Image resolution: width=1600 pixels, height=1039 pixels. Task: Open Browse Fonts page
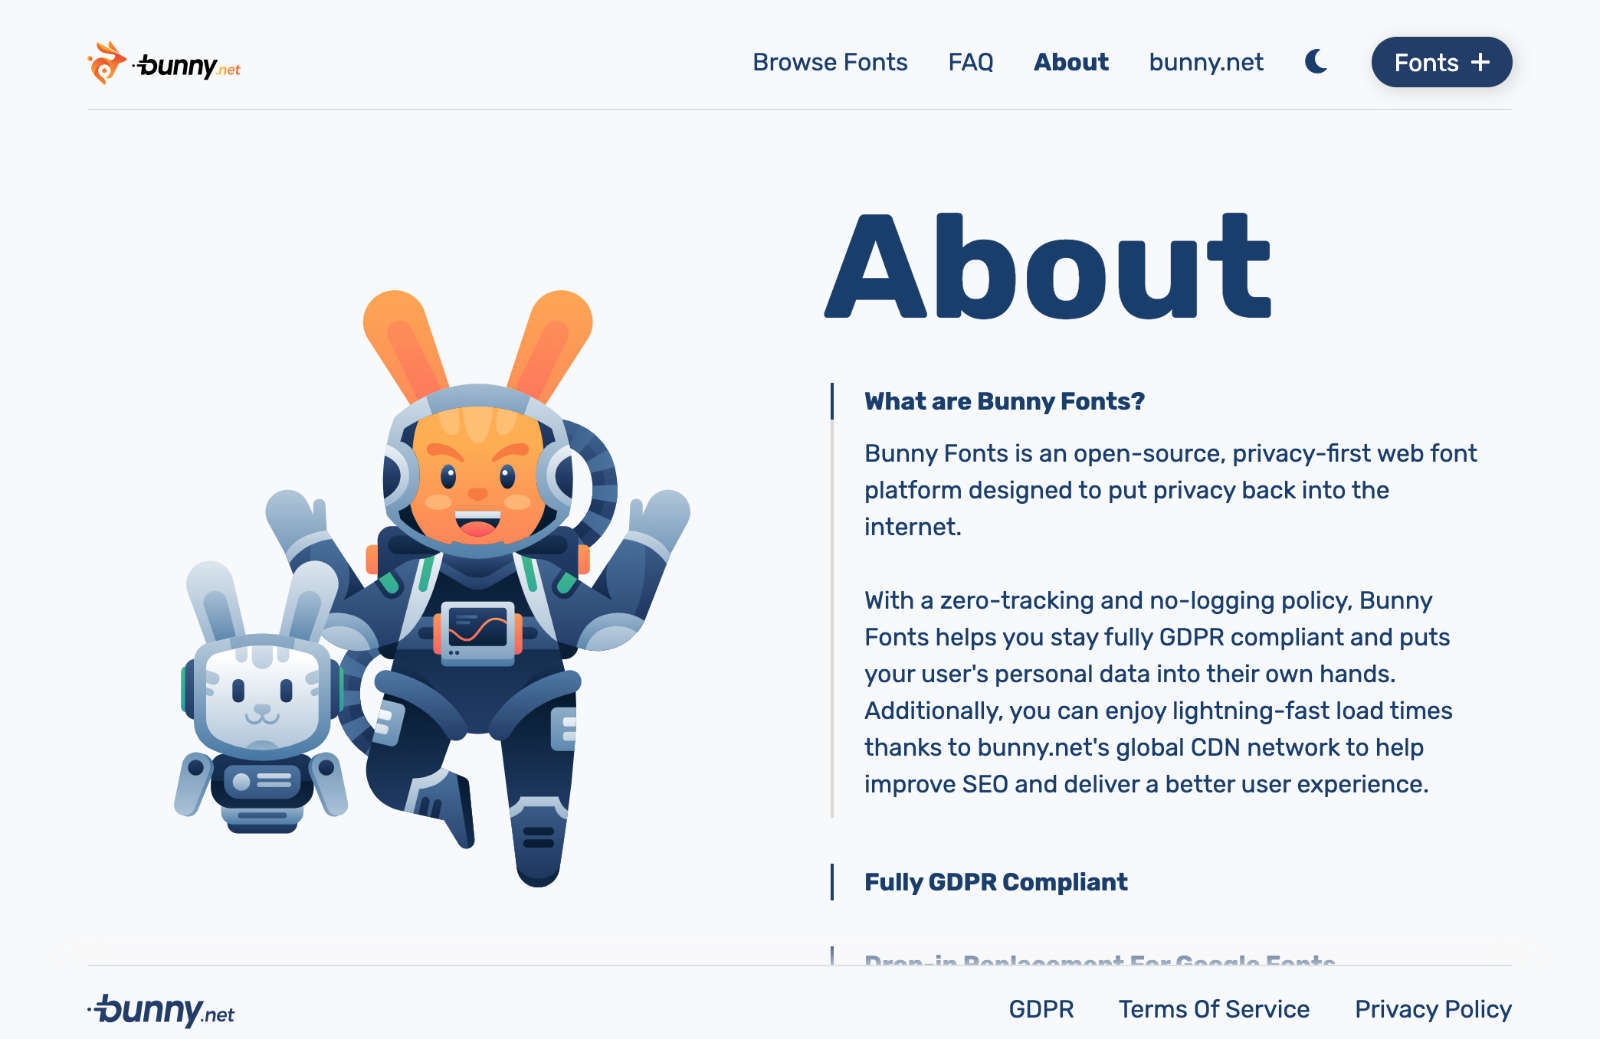pyautogui.click(x=830, y=62)
